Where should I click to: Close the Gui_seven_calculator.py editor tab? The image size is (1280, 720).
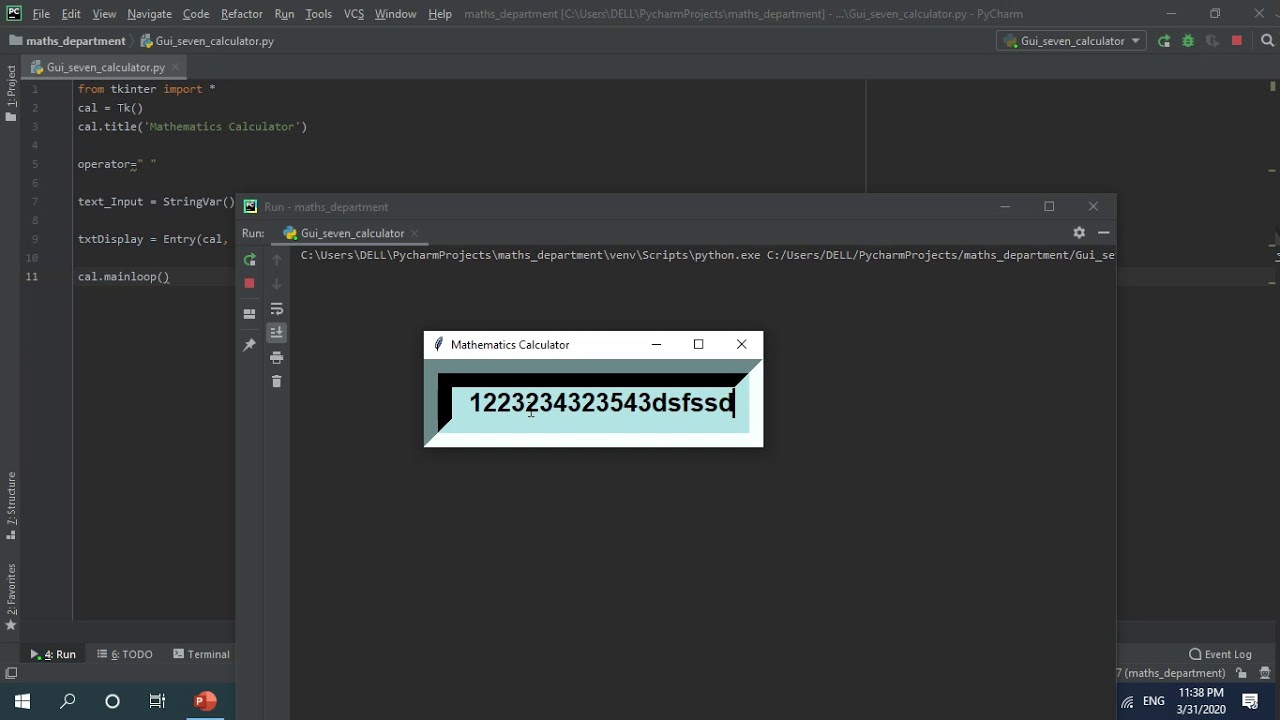175,67
